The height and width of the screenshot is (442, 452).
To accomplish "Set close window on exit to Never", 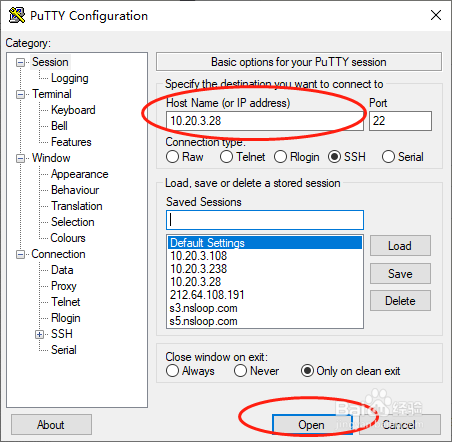I will click(240, 371).
